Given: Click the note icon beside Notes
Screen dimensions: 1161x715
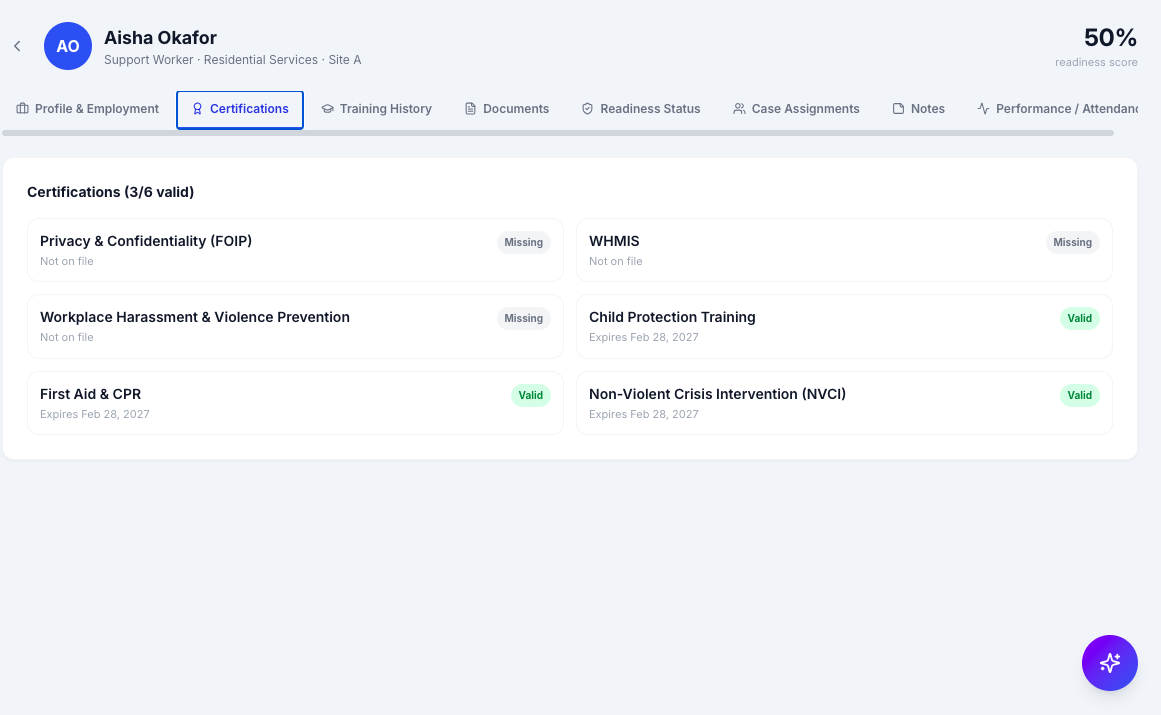Looking at the screenshot, I should point(898,109).
